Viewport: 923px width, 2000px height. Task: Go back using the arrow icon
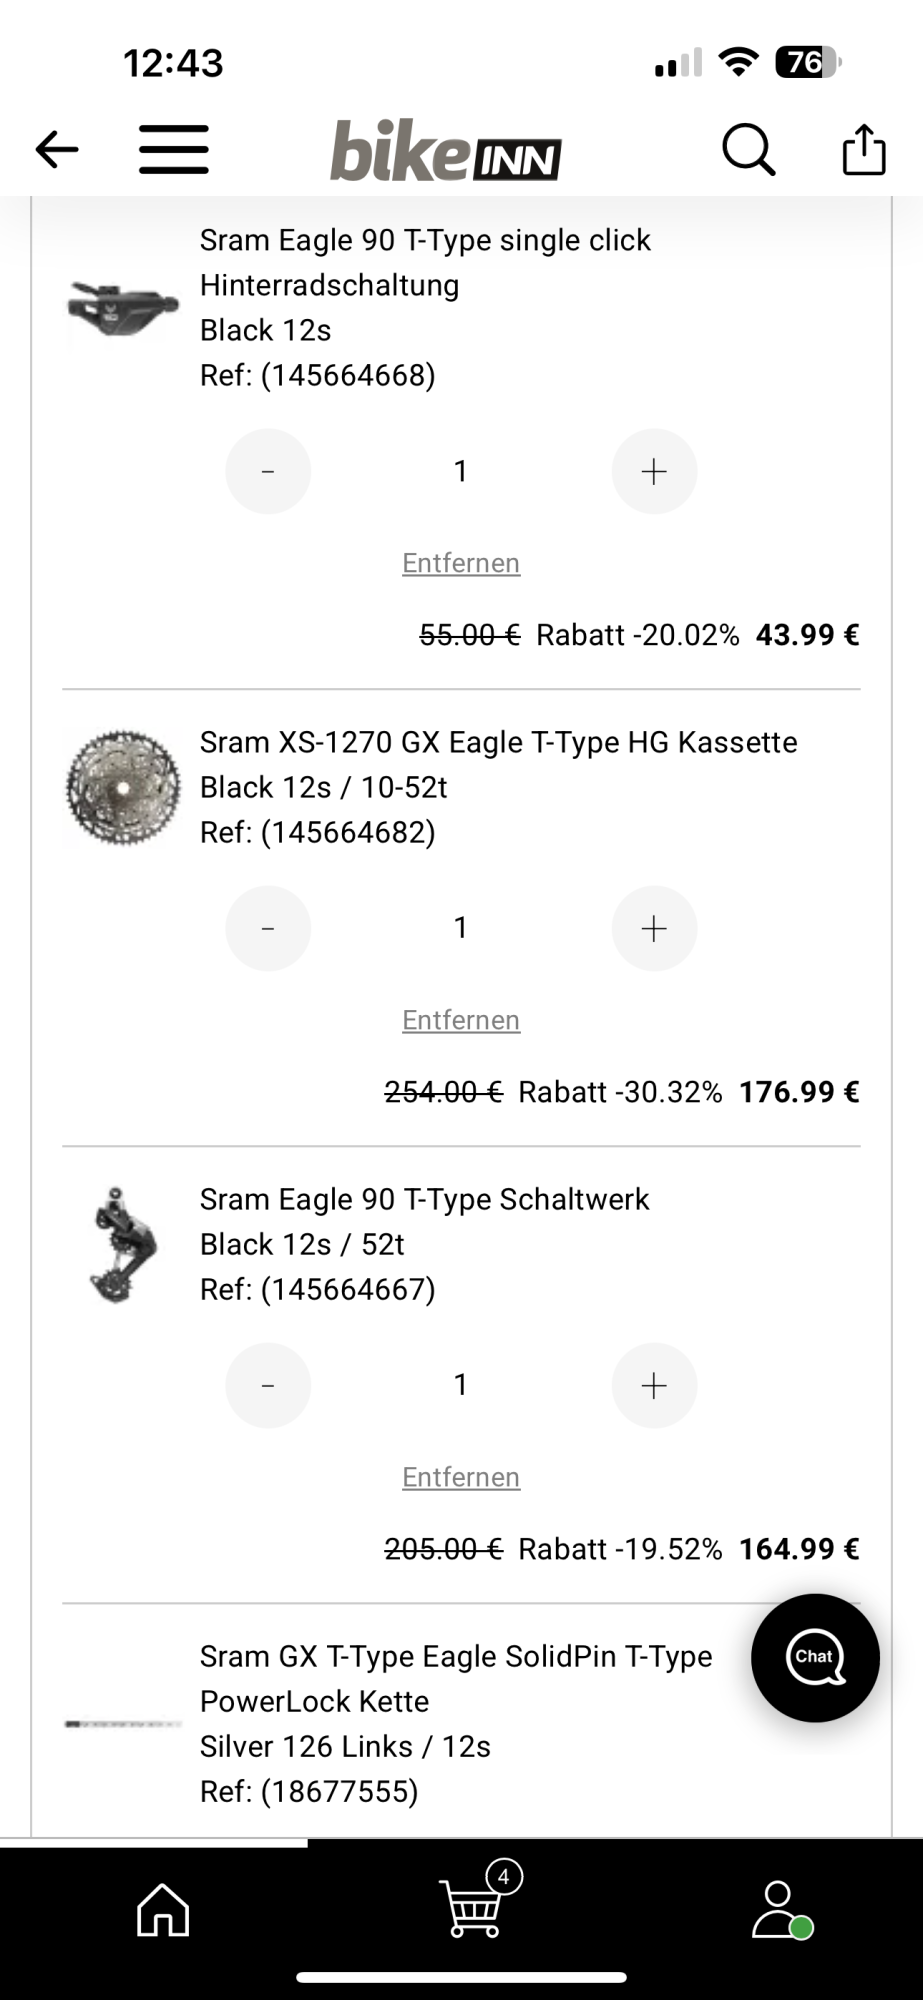[57, 150]
